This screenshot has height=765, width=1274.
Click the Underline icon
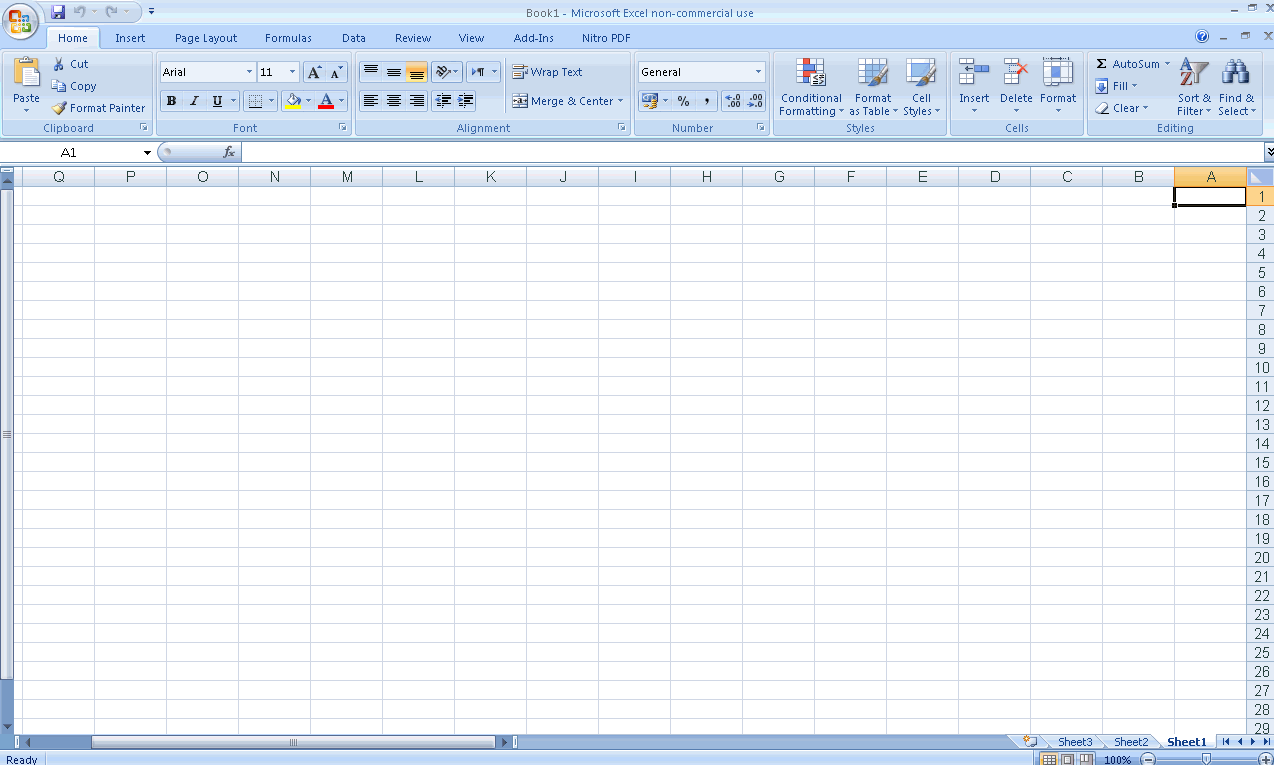(x=216, y=100)
